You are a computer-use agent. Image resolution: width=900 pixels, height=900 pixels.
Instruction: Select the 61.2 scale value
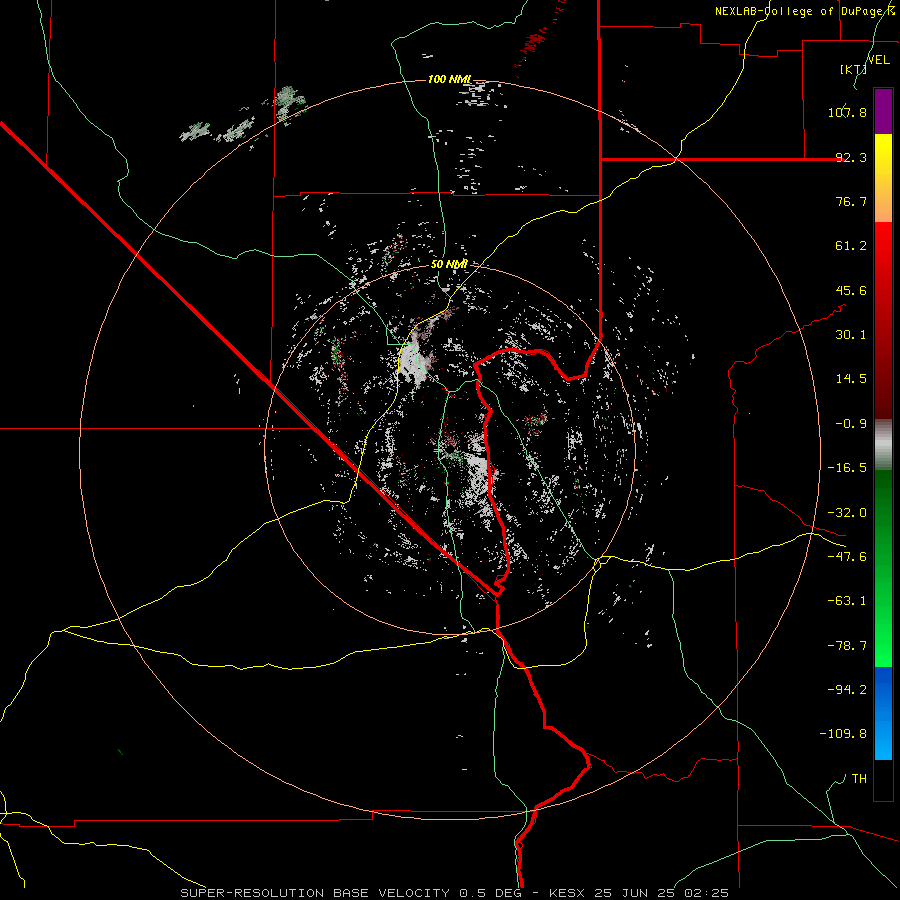tap(851, 246)
